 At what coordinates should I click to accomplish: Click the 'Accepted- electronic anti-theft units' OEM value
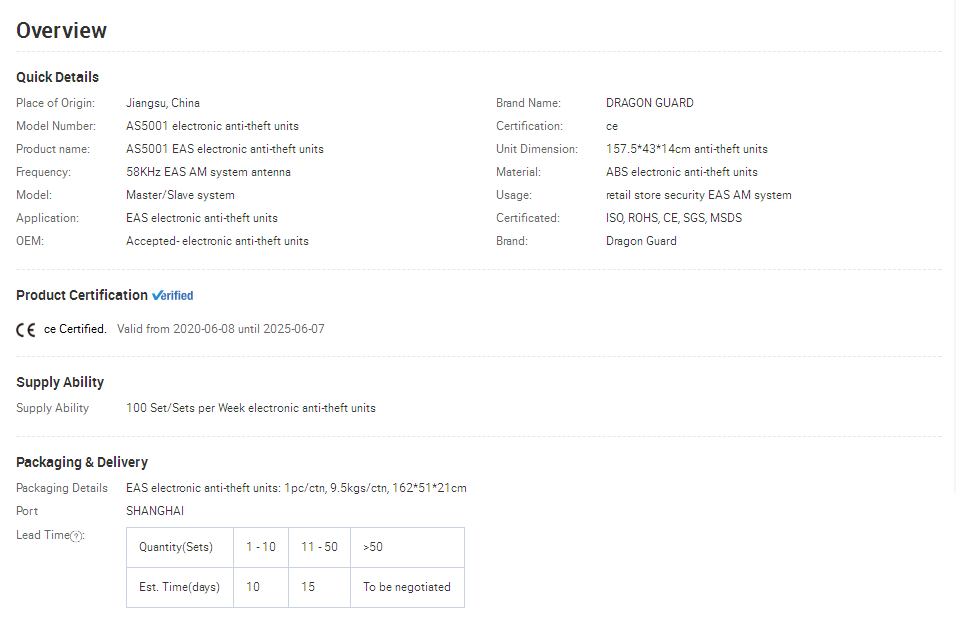click(x=217, y=241)
